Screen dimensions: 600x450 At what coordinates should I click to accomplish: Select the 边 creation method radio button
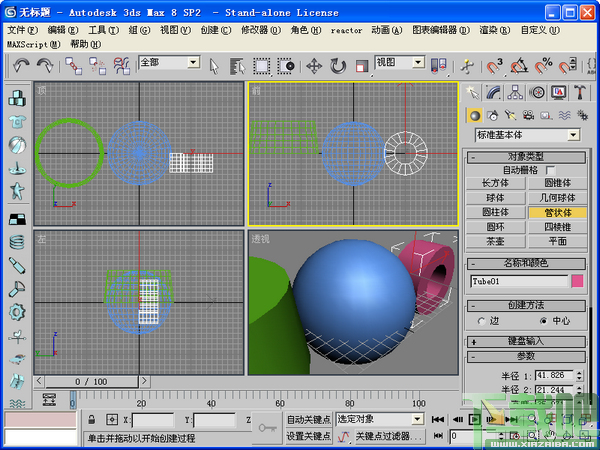[x=481, y=321]
